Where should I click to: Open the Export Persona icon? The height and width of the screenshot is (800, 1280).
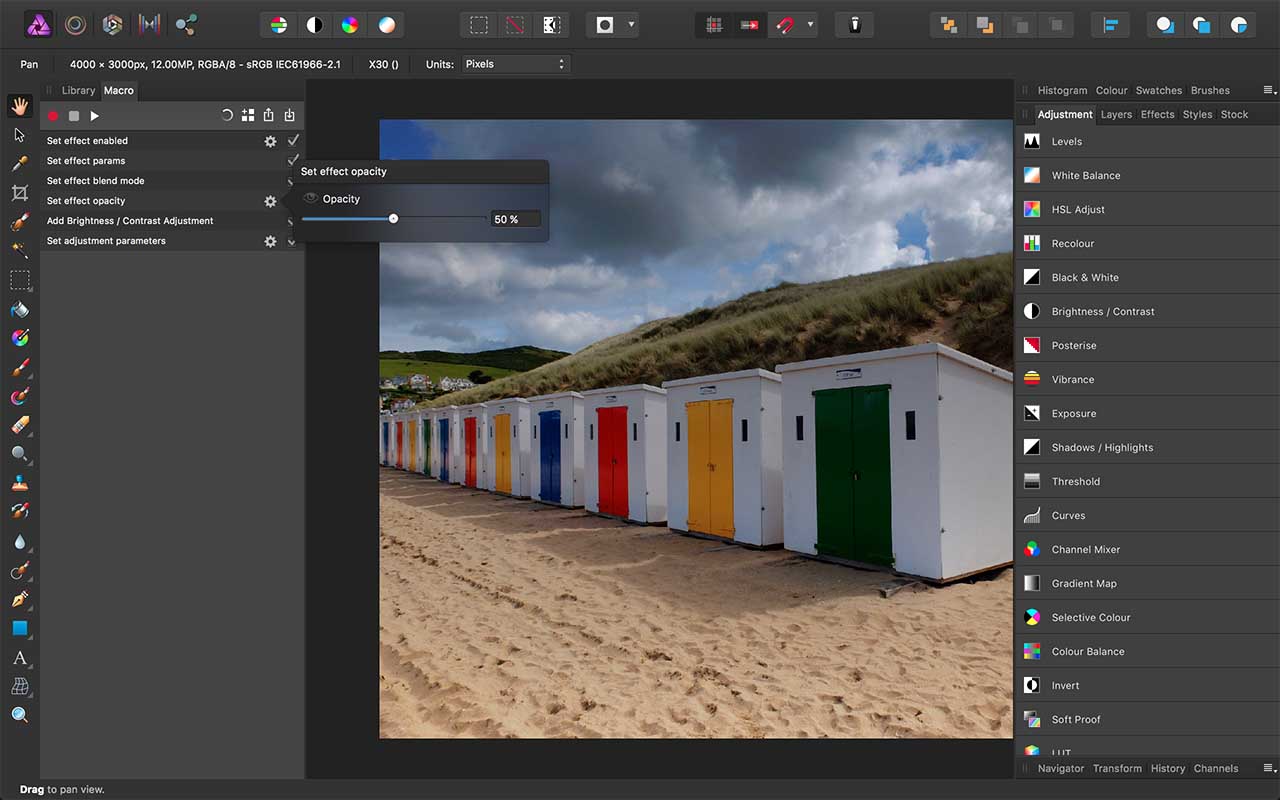185,25
